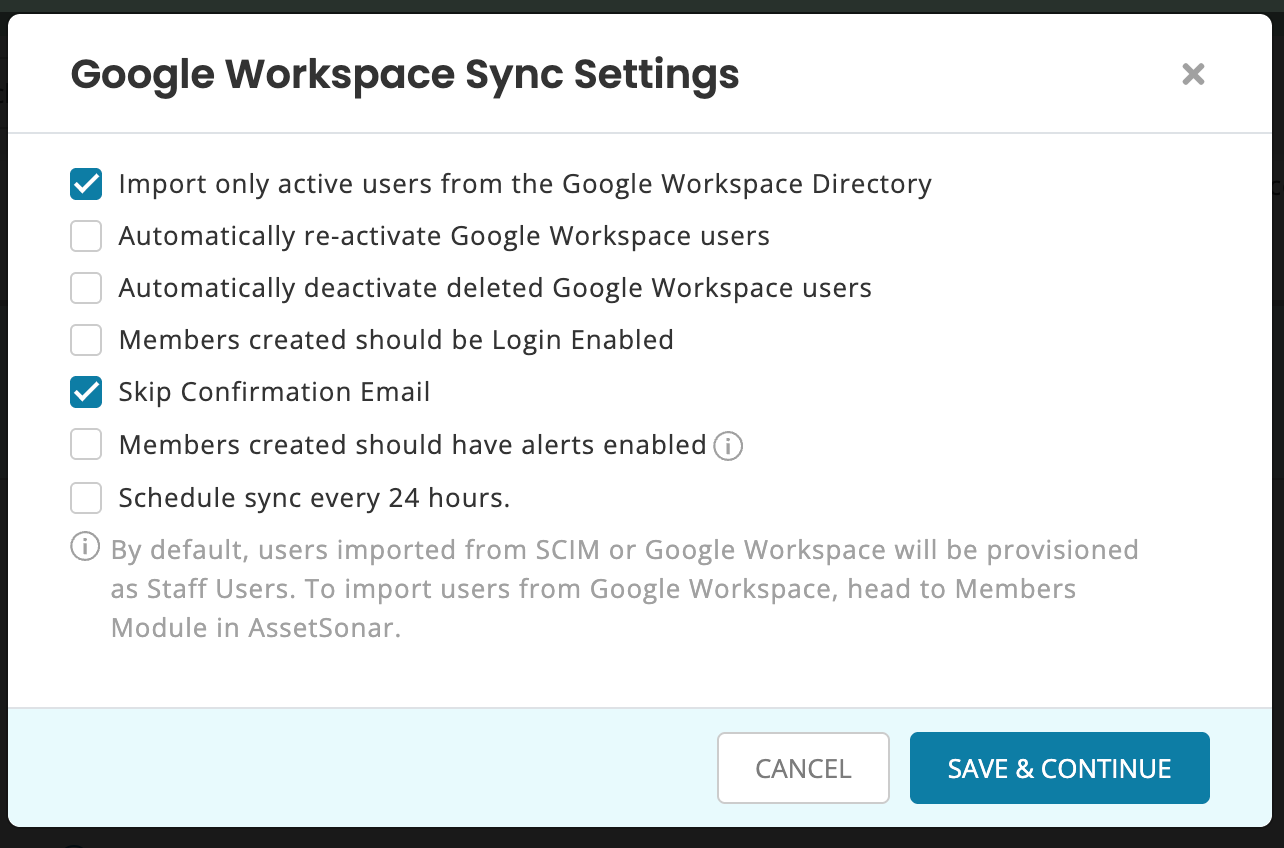Enable the Schedule sync every 24 hours checkbox
This screenshot has height=848, width=1284.
86,497
